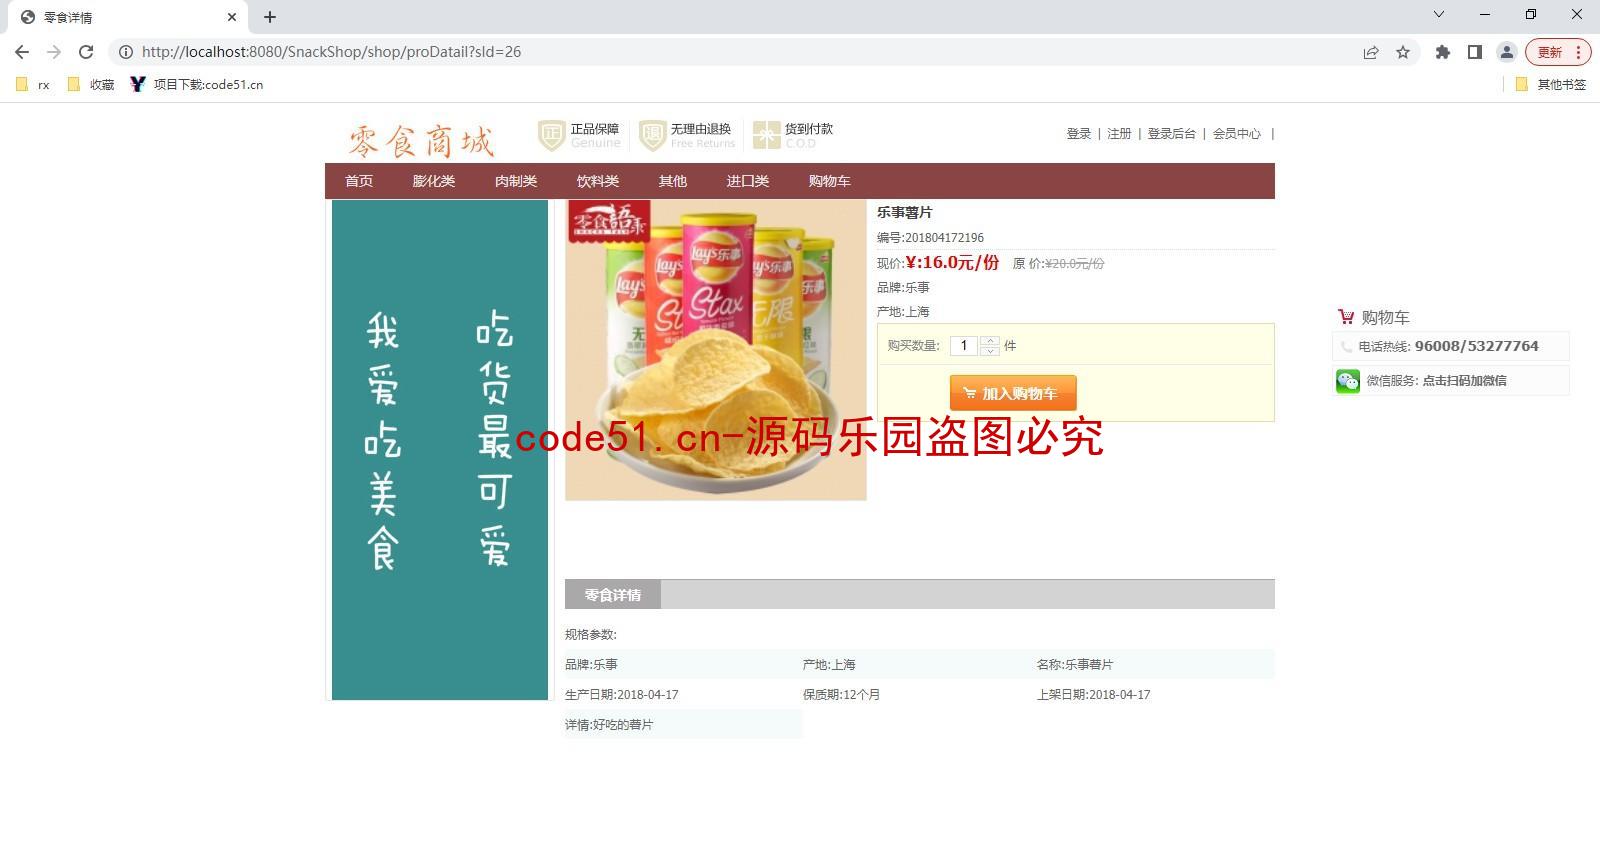Open 购物车 in navigation bar

point(830,181)
